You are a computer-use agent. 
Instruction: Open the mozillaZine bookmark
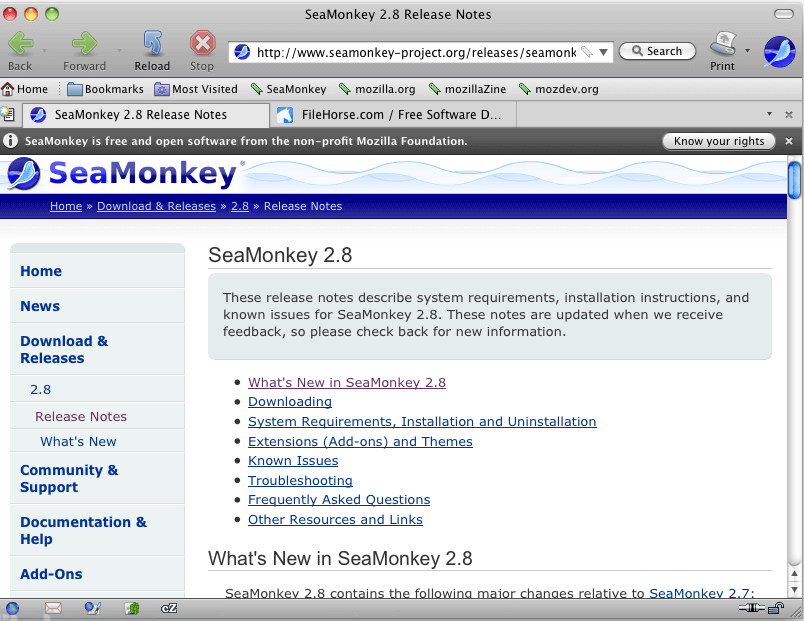tap(467, 89)
